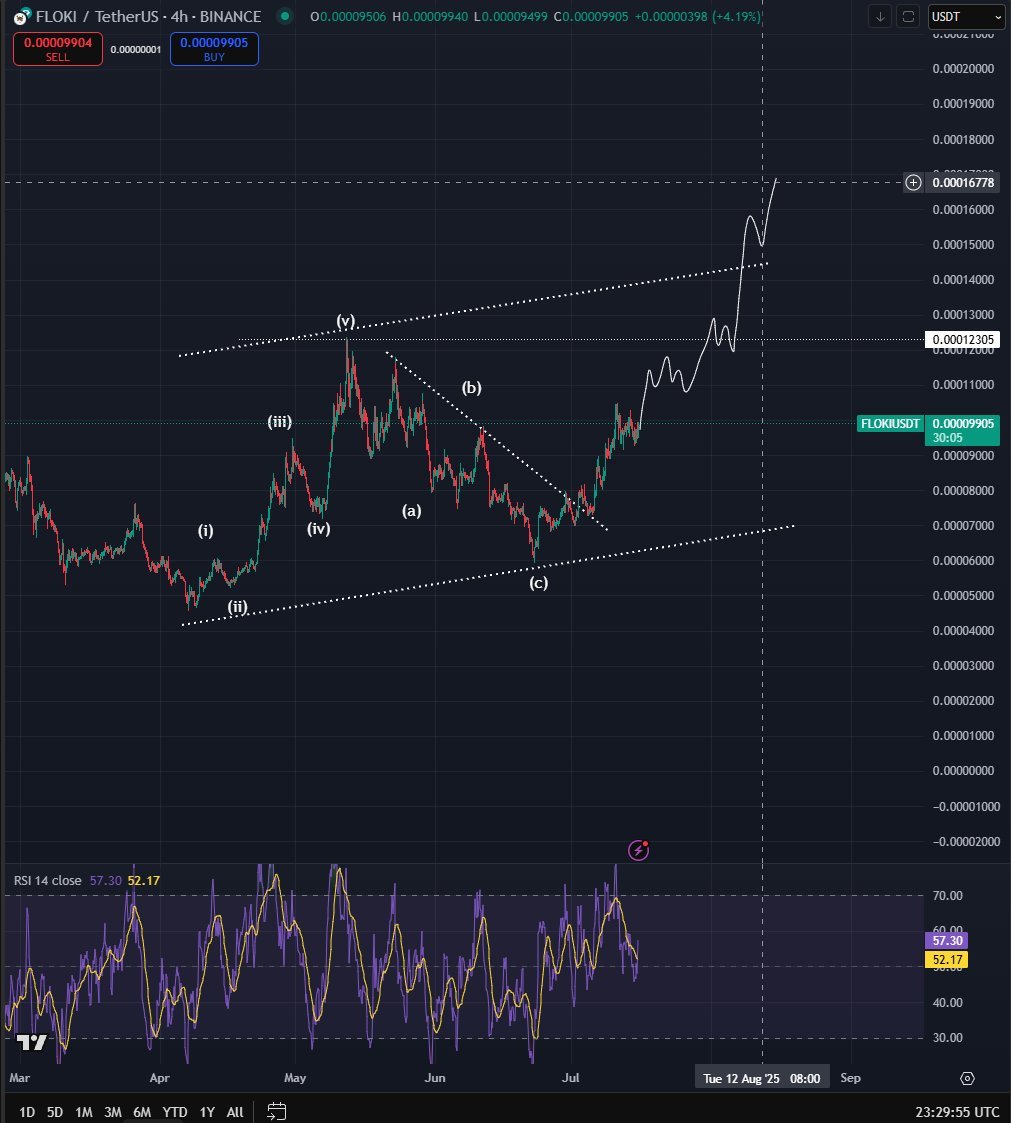1011x1123 pixels.
Task: Select the 1D time range
Action: click(x=27, y=1112)
